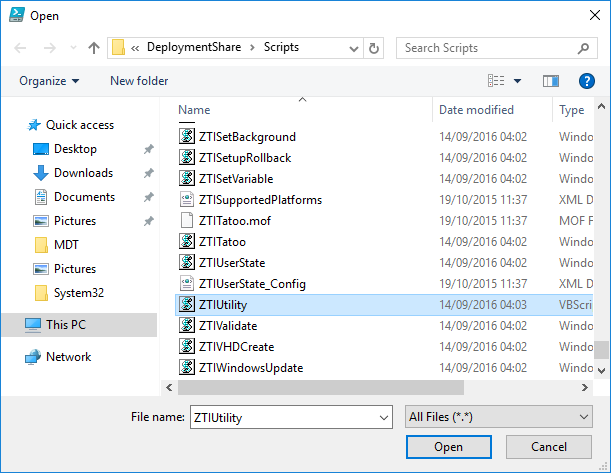Open the change view options dropdown
611x473 pixels.
pos(517,81)
